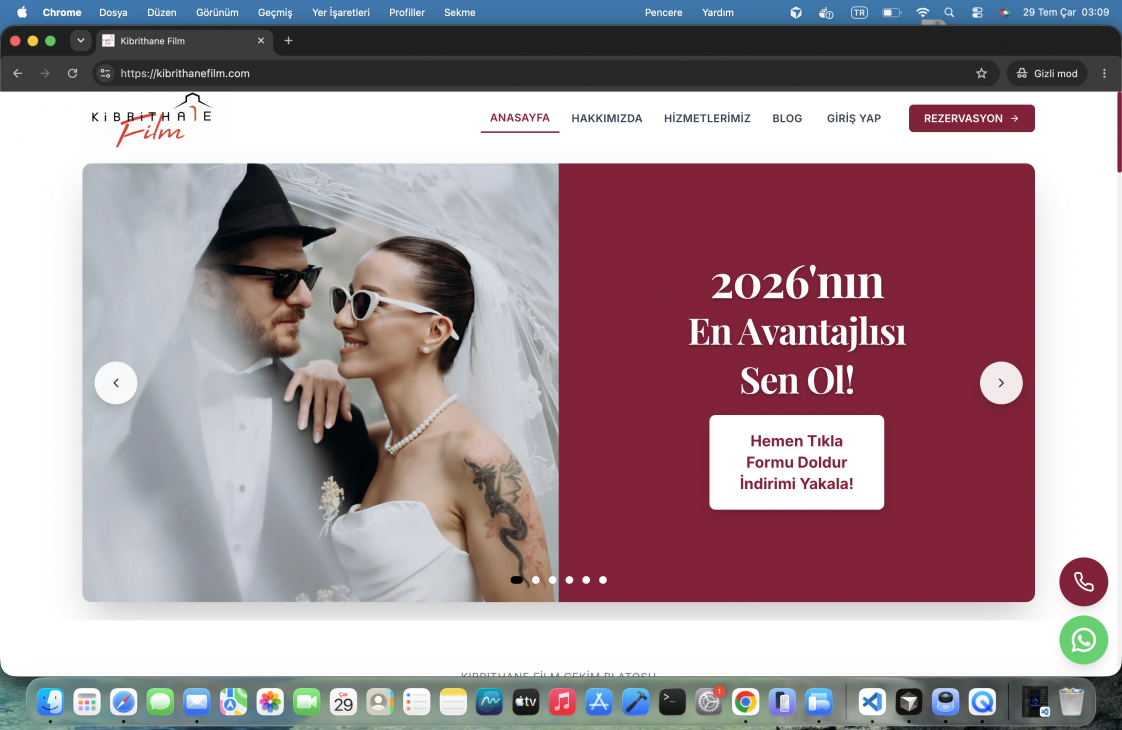
Task: Open the Yer İşaretleri menu
Action: pos(341,12)
